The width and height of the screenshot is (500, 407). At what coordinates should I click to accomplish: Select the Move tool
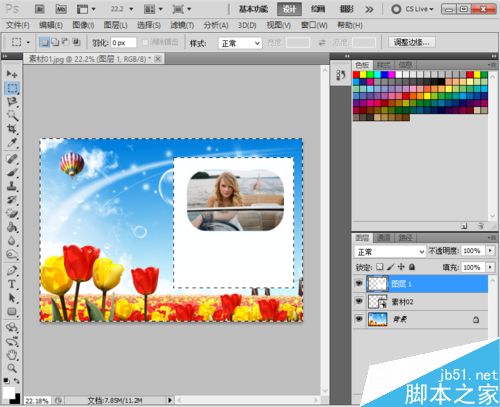point(12,74)
